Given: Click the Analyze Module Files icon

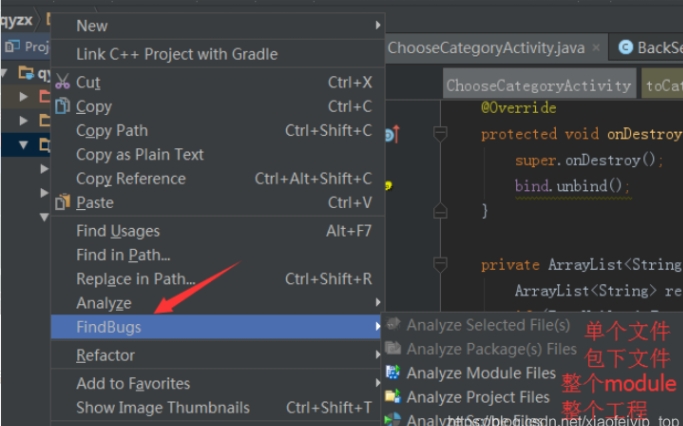Looking at the screenshot, I should click(x=392, y=373).
